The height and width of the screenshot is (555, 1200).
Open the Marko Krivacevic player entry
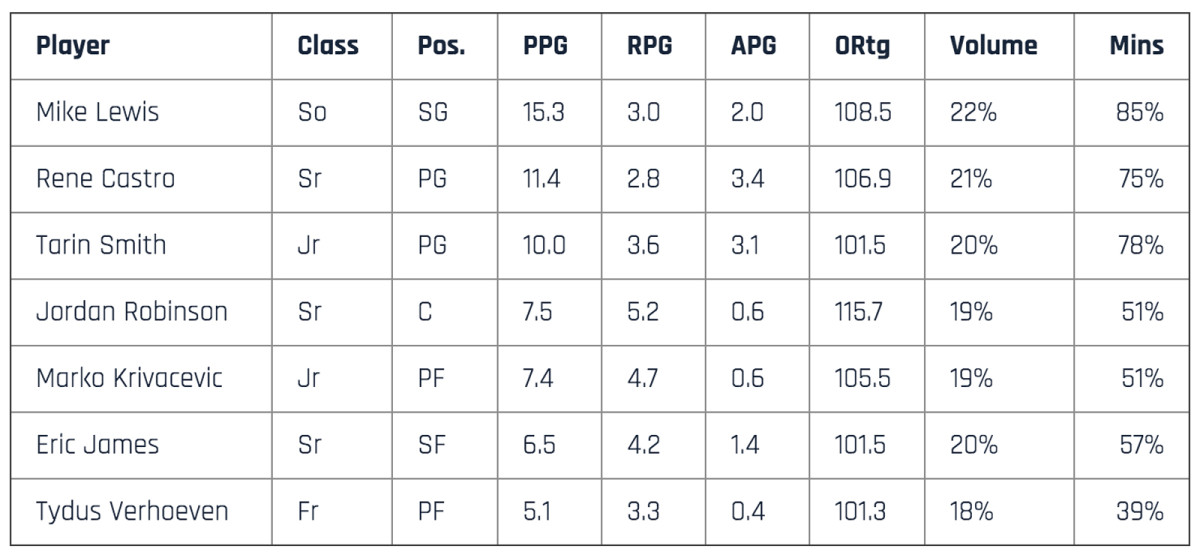click(129, 378)
